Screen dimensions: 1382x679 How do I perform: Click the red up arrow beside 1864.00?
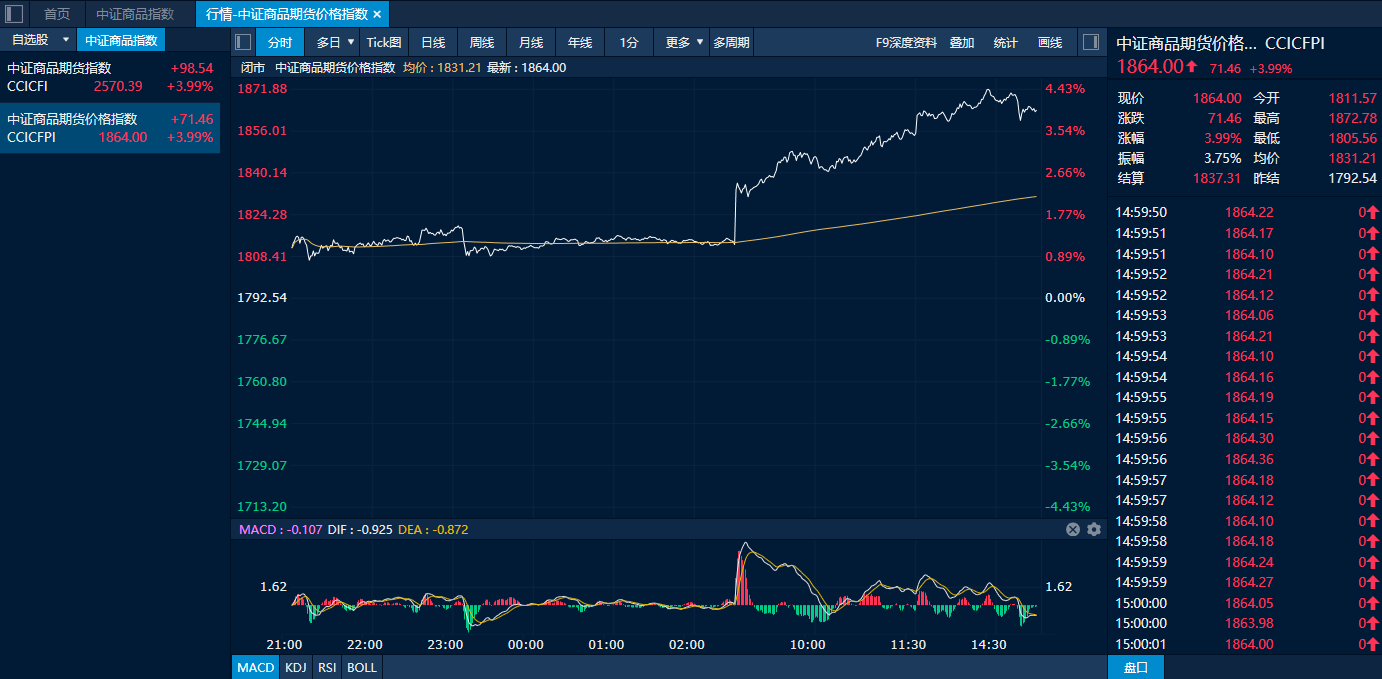1192,67
